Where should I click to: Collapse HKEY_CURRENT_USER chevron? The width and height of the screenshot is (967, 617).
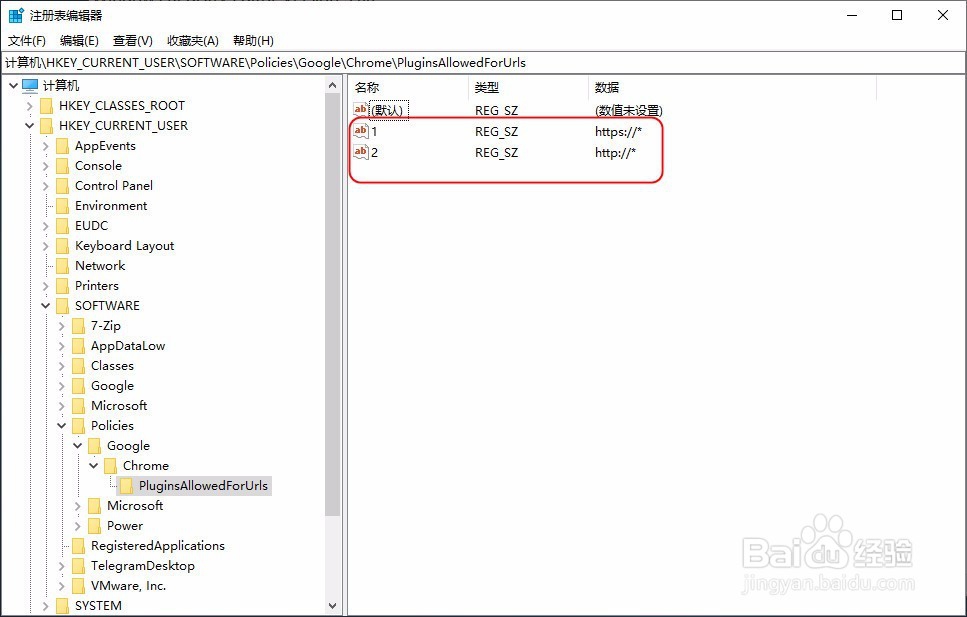(29, 125)
